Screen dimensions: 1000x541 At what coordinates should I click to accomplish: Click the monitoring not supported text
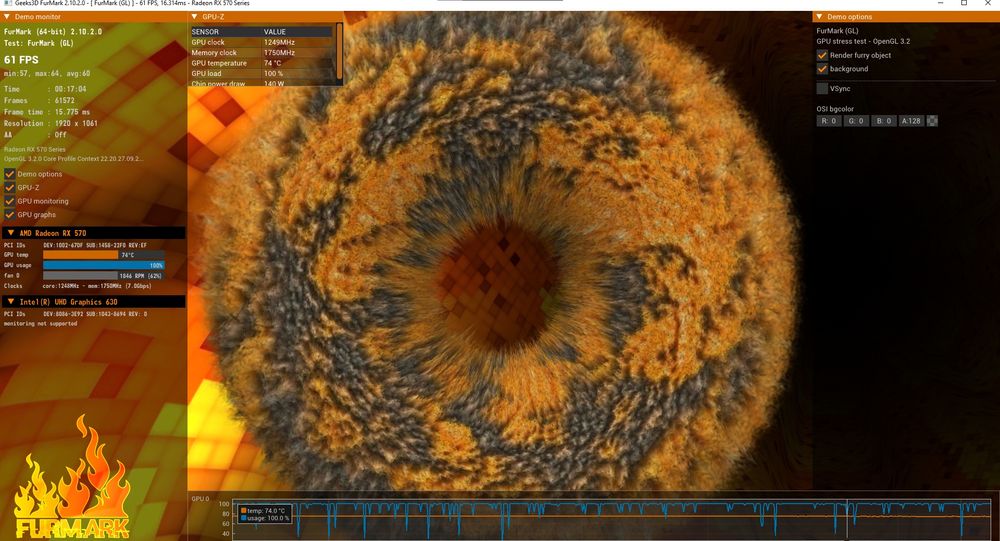tap(40, 323)
